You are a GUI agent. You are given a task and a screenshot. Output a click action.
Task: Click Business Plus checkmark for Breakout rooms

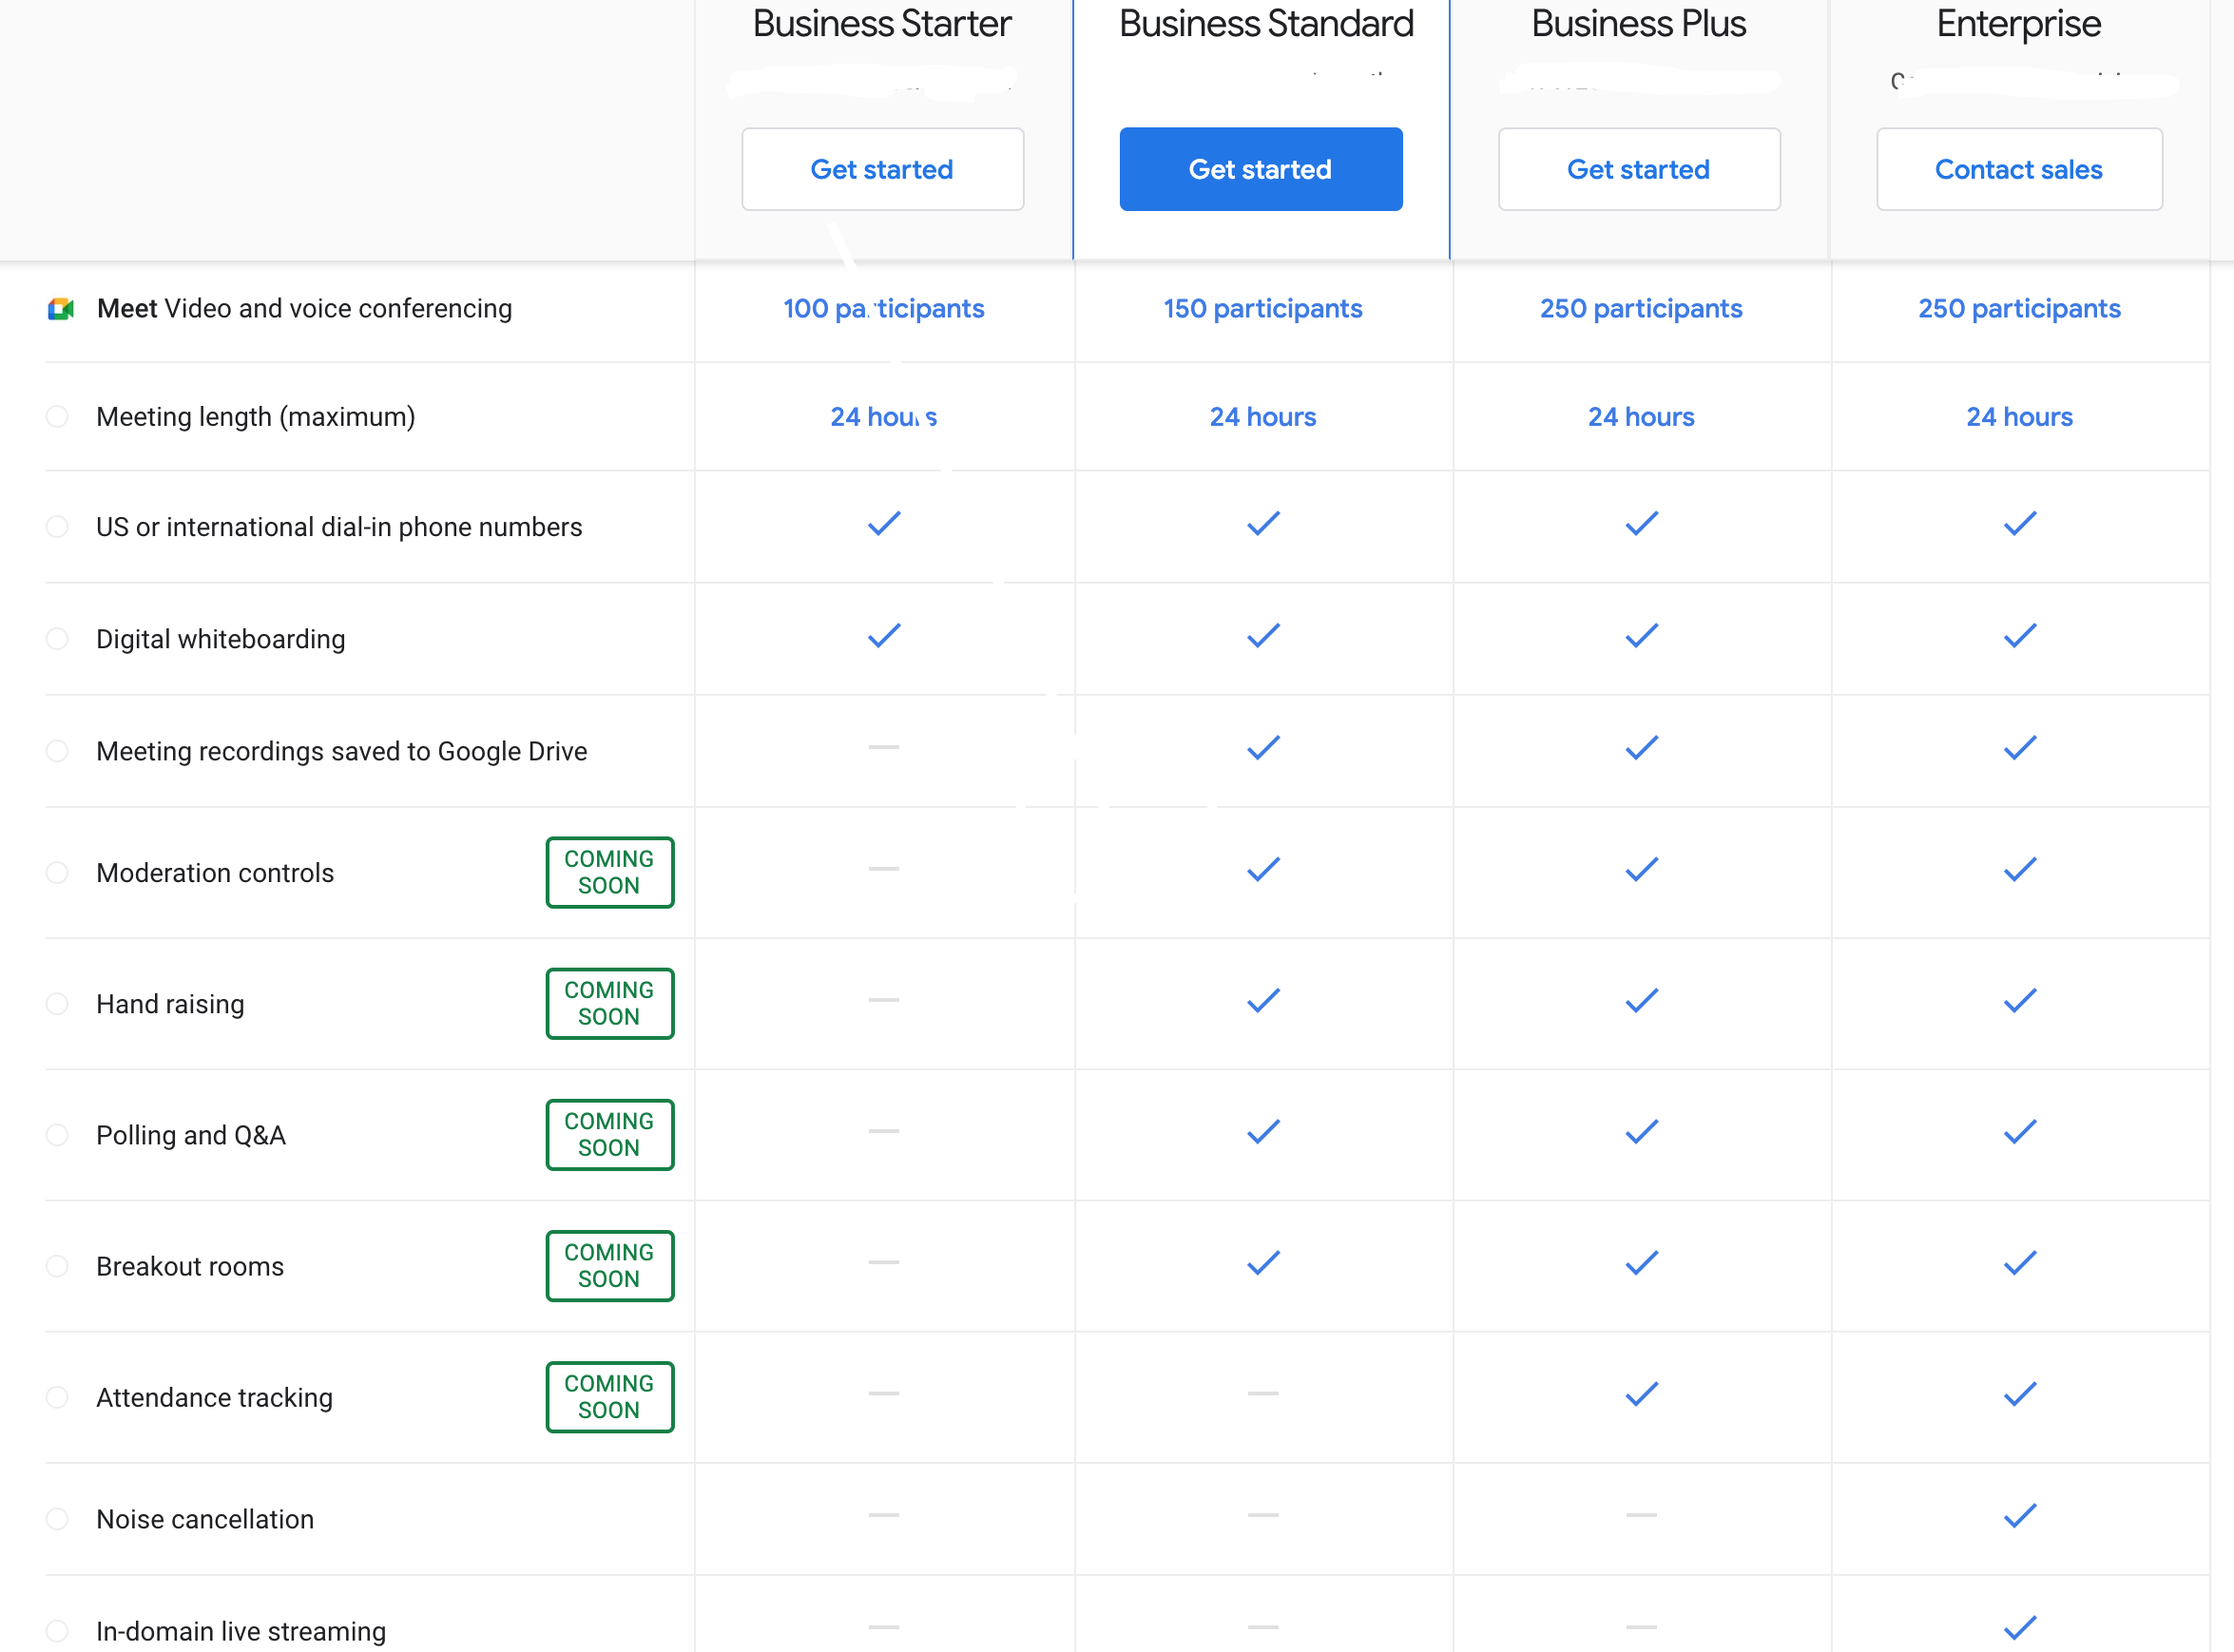tap(1641, 1262)
